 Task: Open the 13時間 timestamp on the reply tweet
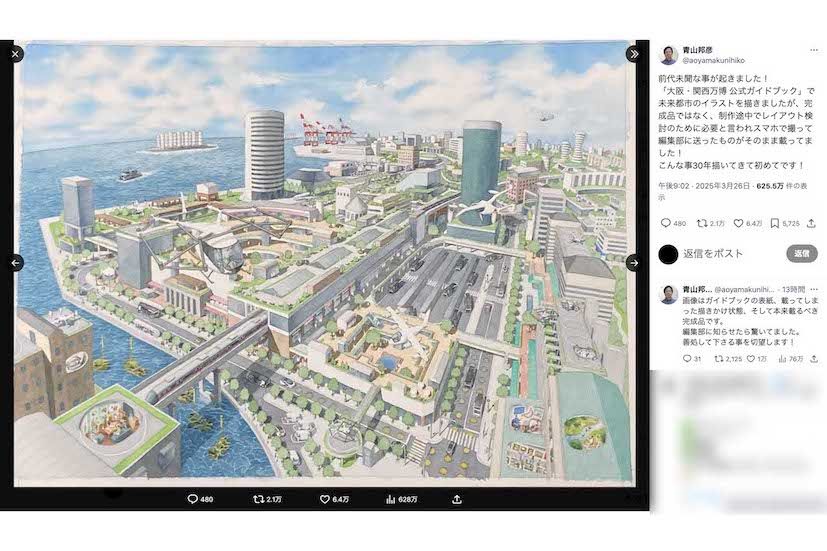coord(793,289)
